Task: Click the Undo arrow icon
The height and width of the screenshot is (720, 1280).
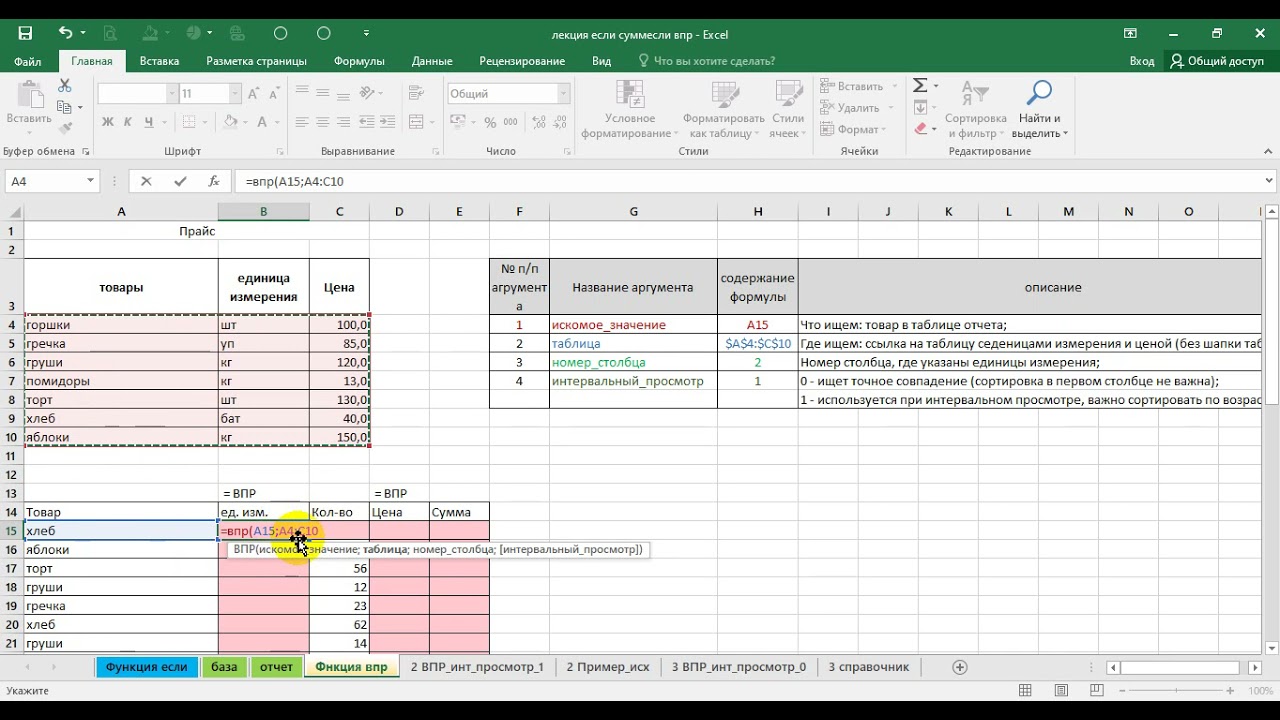Action: (66, 33)
